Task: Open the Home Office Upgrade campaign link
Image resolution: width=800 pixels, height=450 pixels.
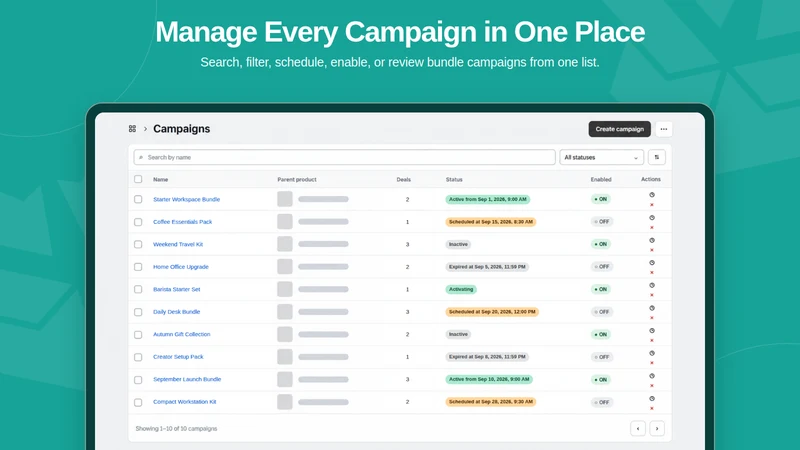Action: click(x=181, y=267)
